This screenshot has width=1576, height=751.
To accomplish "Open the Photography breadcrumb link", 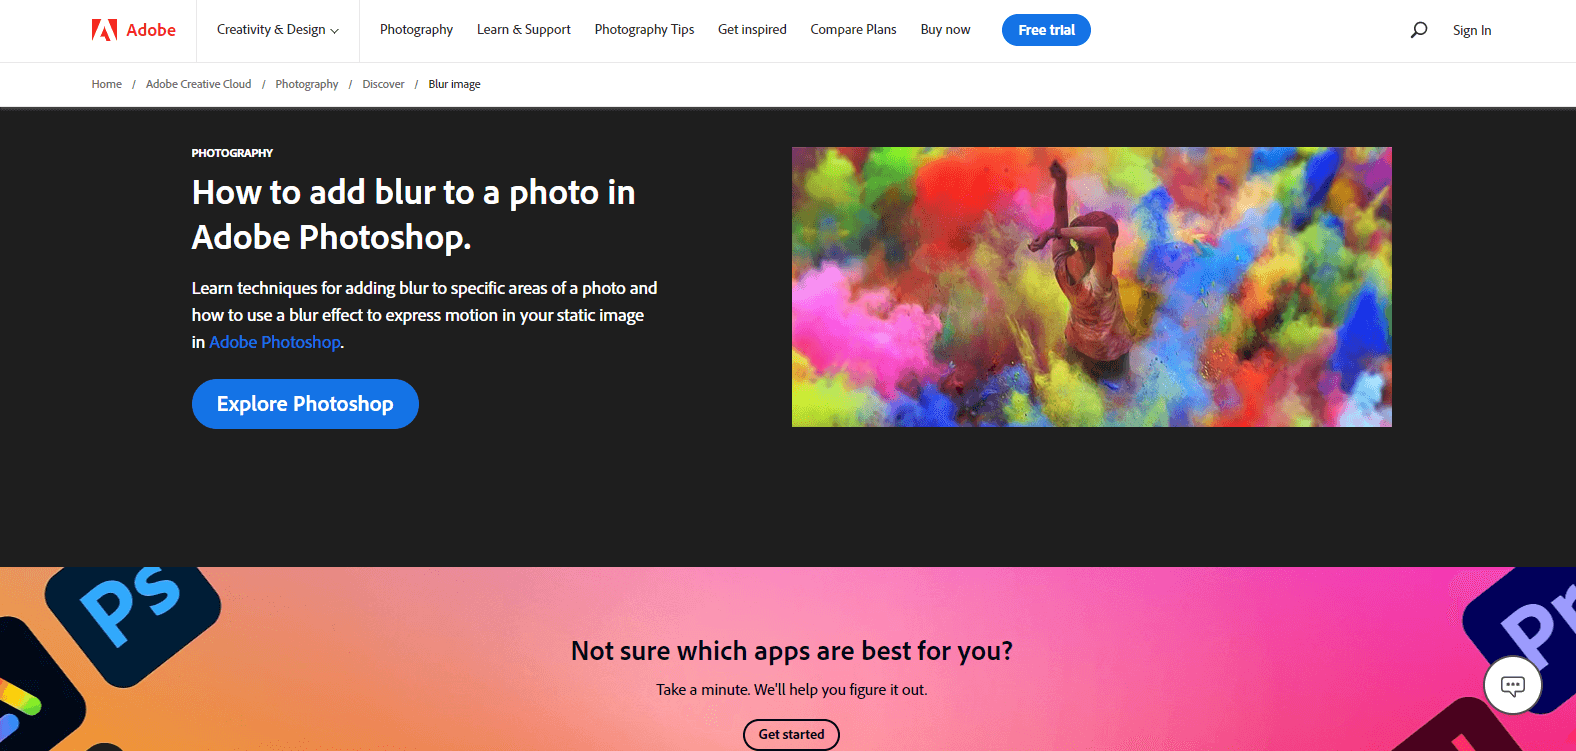I will (x=307, y=84).
